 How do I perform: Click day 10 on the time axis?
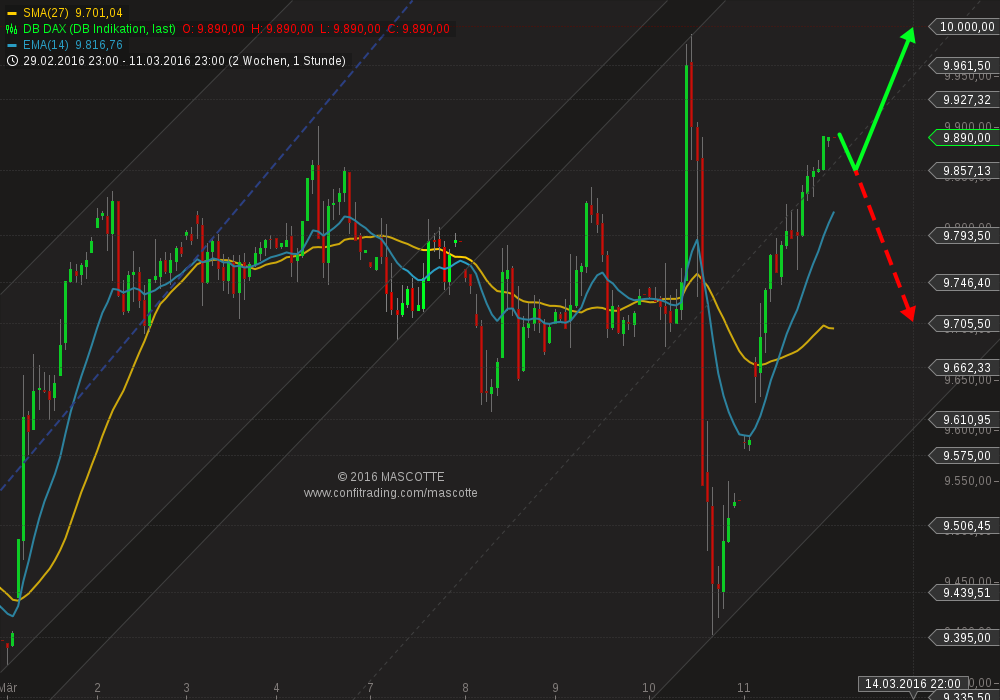649,688
